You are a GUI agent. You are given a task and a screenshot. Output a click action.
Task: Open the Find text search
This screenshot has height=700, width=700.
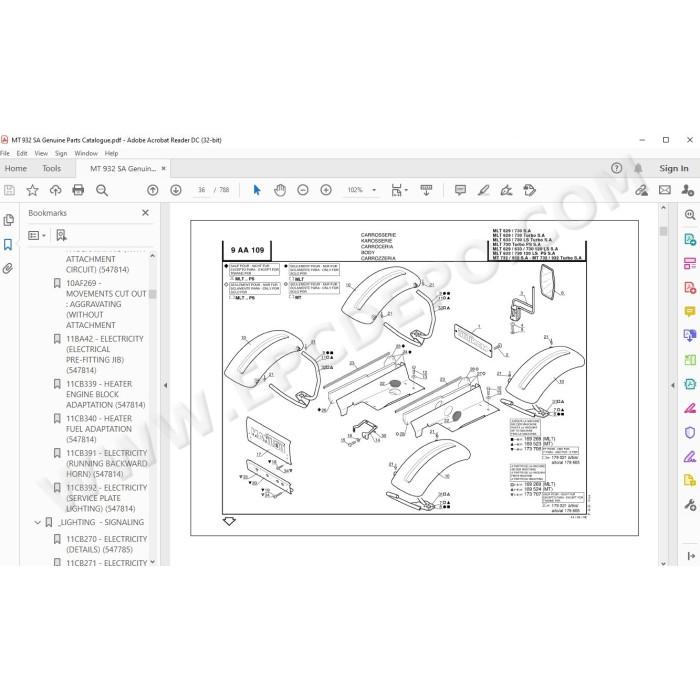click(x=102, y=191)
